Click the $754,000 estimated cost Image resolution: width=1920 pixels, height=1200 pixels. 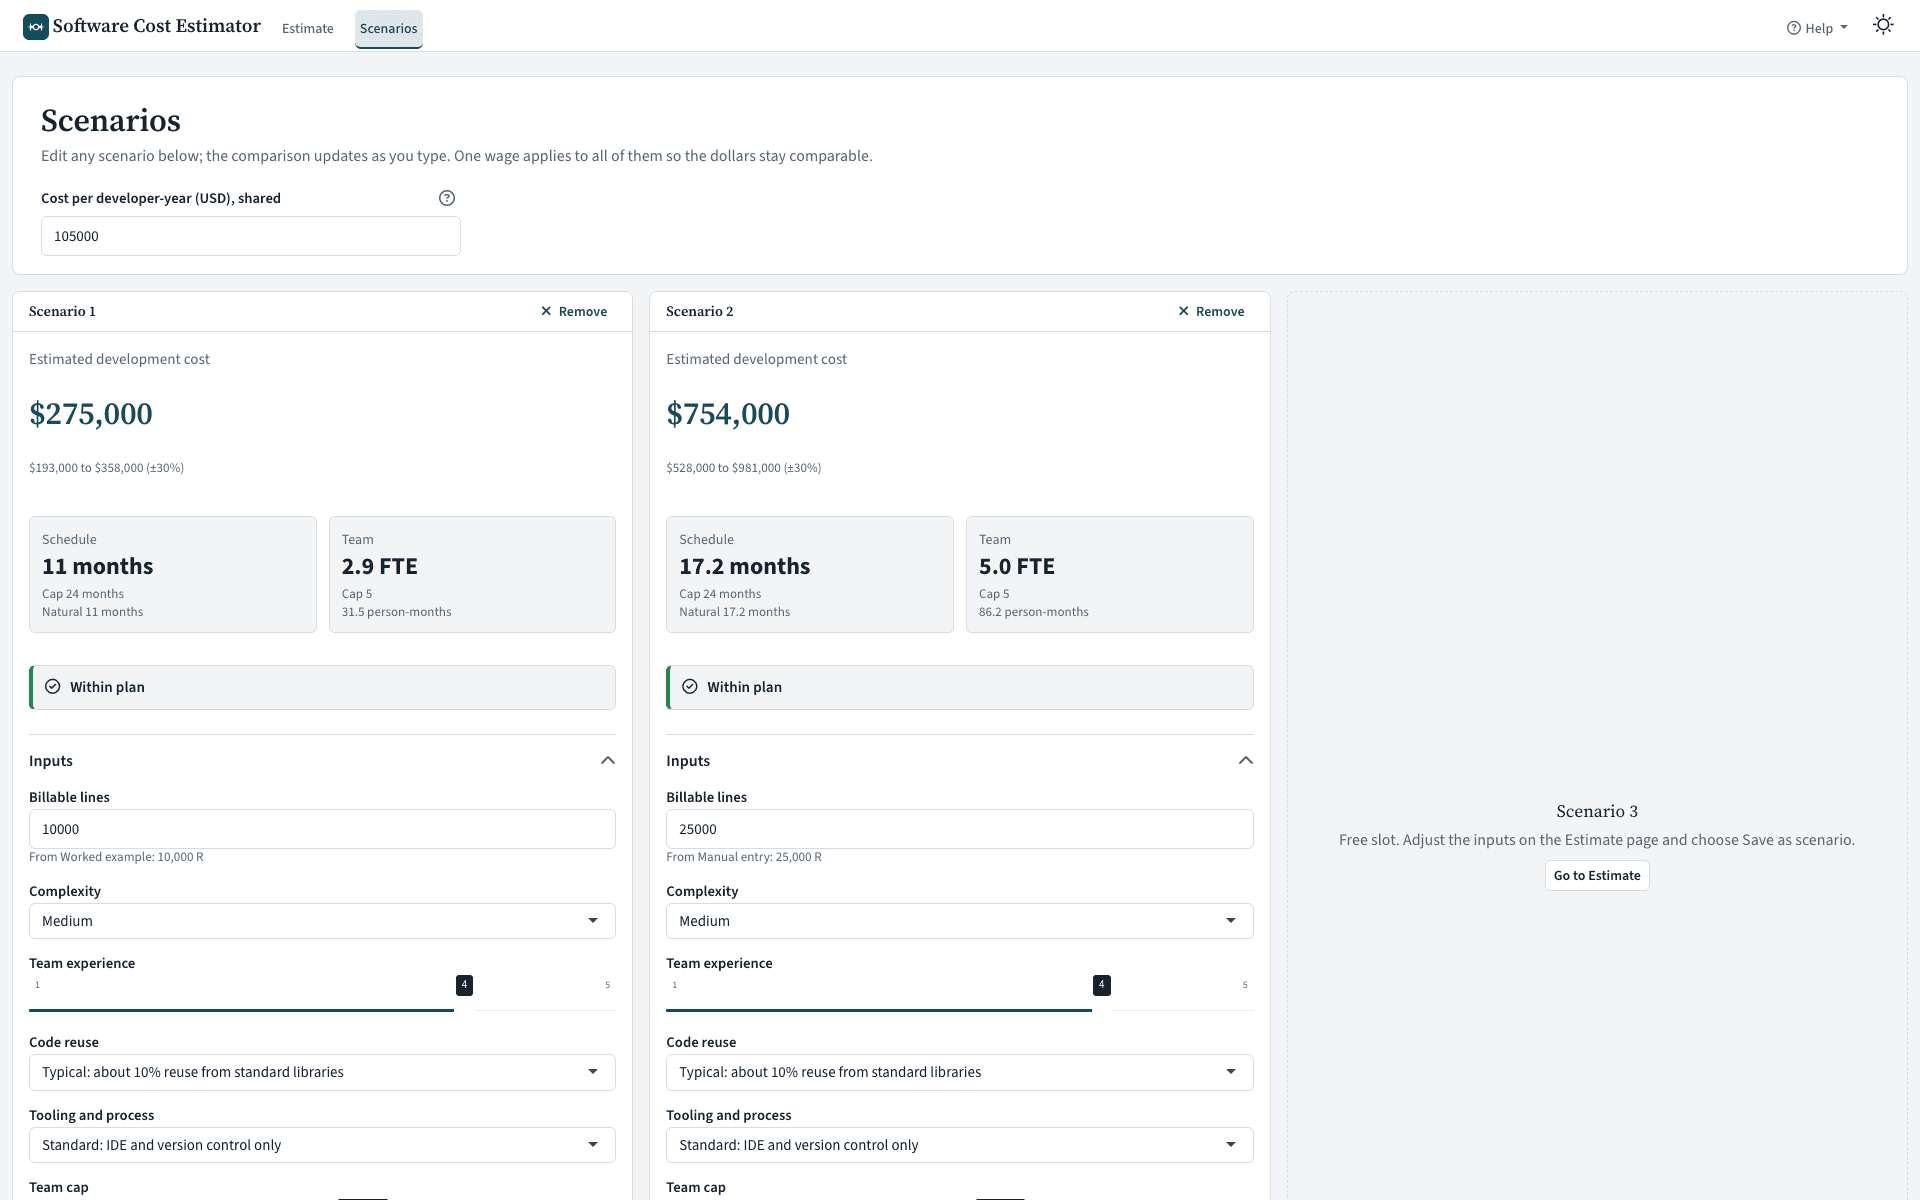pos(728,414)
